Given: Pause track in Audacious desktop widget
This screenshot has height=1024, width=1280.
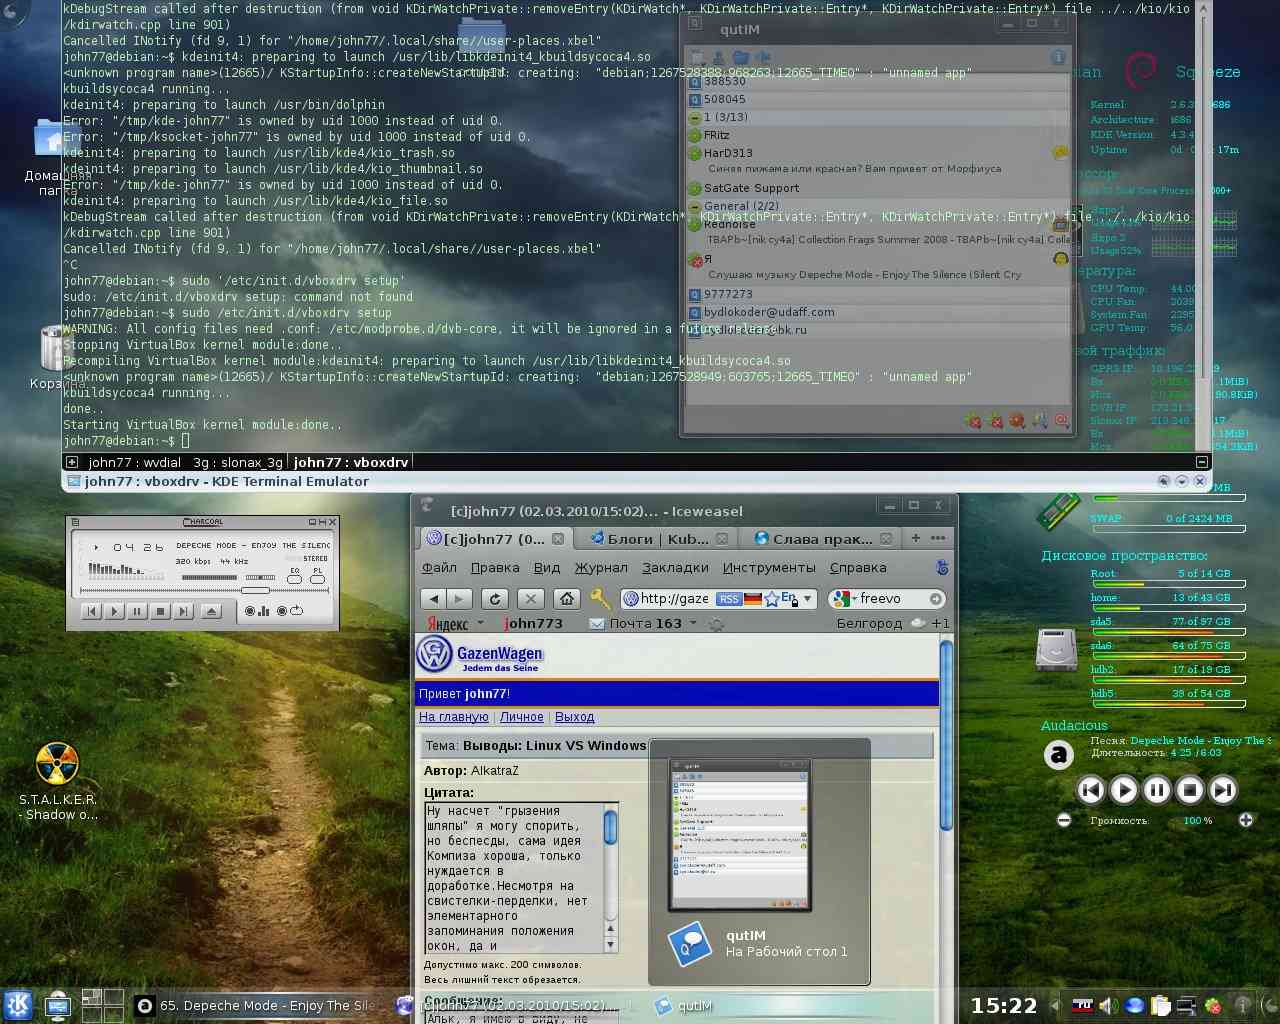Looking at the screenshot, I should pos(1157,790).
